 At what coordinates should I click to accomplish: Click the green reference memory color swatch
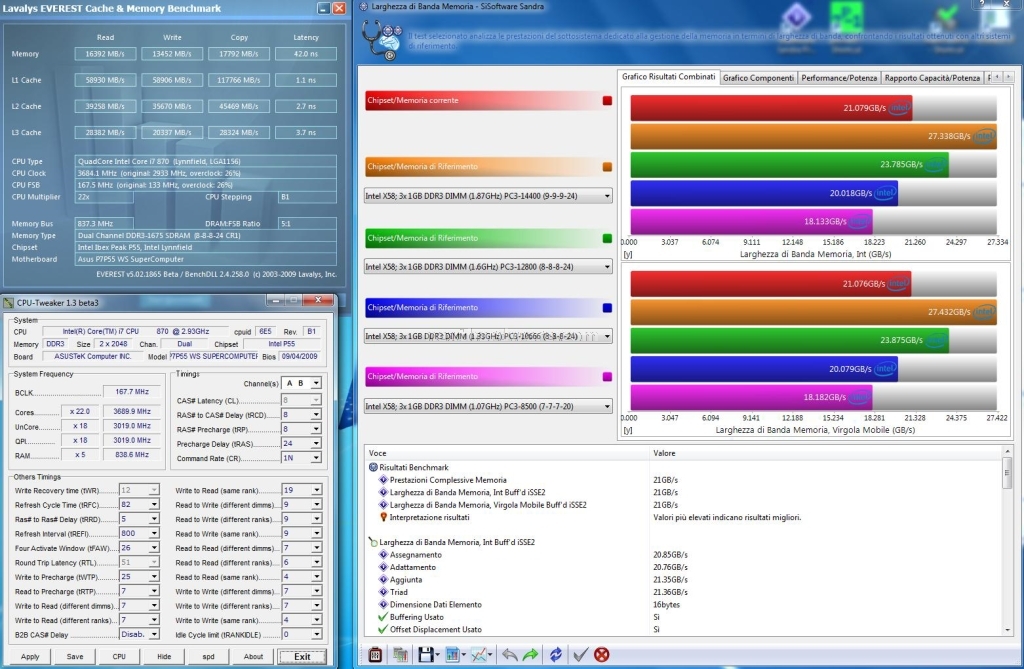click(x=607, y=238)
